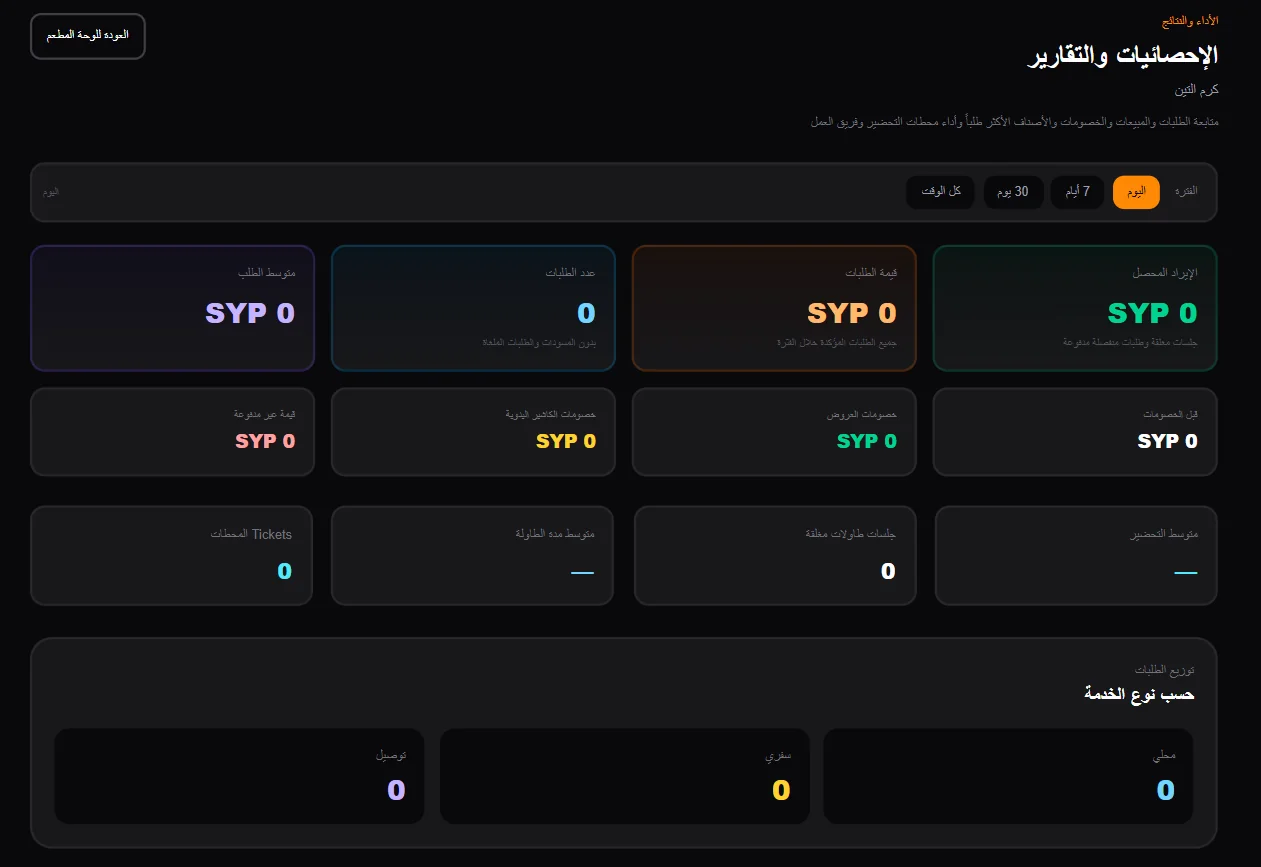Click the note under the collected revenue value

pos(1130,343)
